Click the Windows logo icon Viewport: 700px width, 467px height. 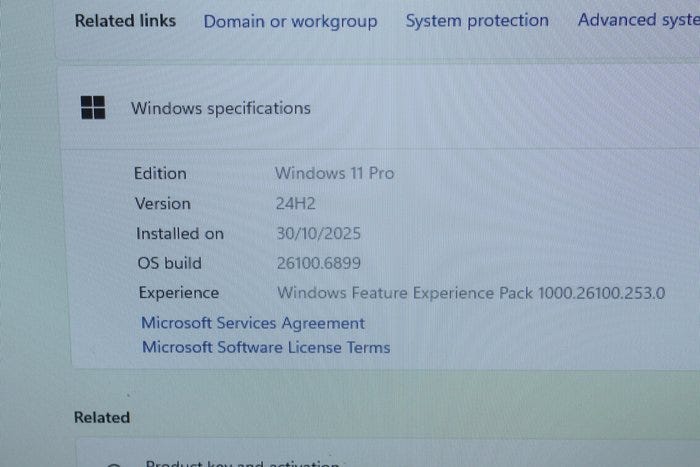pos(93,108)
